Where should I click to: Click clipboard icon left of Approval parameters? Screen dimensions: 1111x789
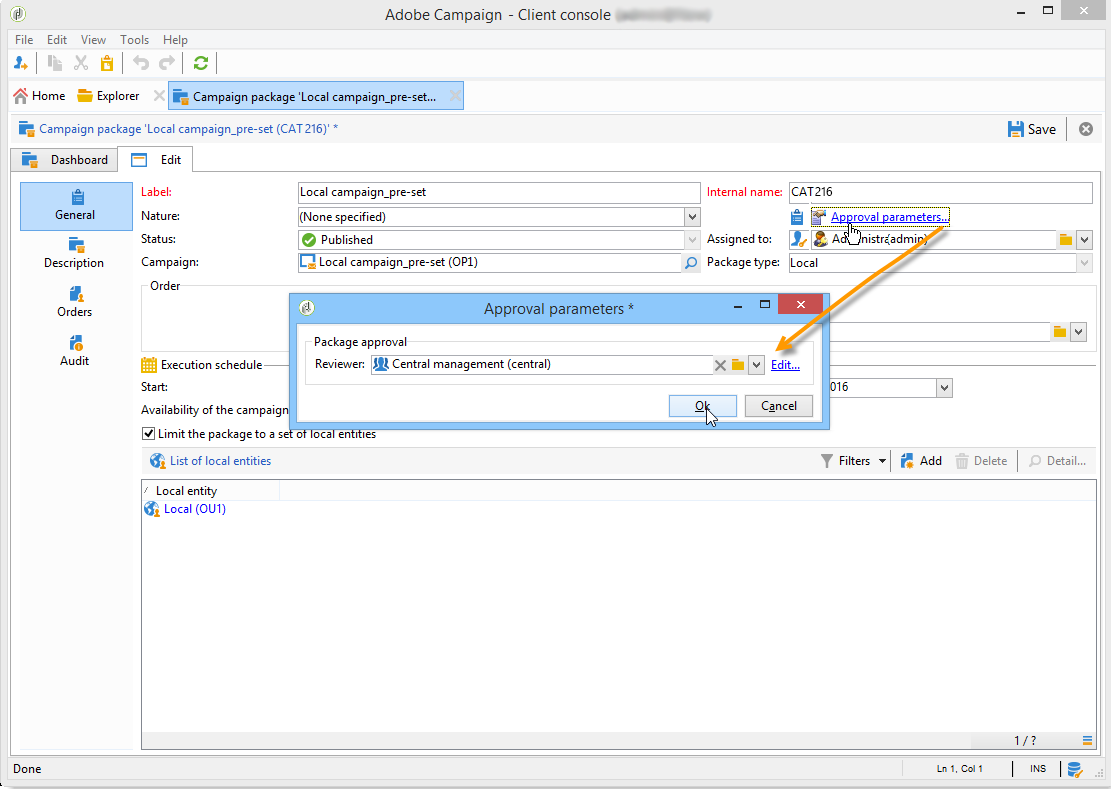(796, 217)
